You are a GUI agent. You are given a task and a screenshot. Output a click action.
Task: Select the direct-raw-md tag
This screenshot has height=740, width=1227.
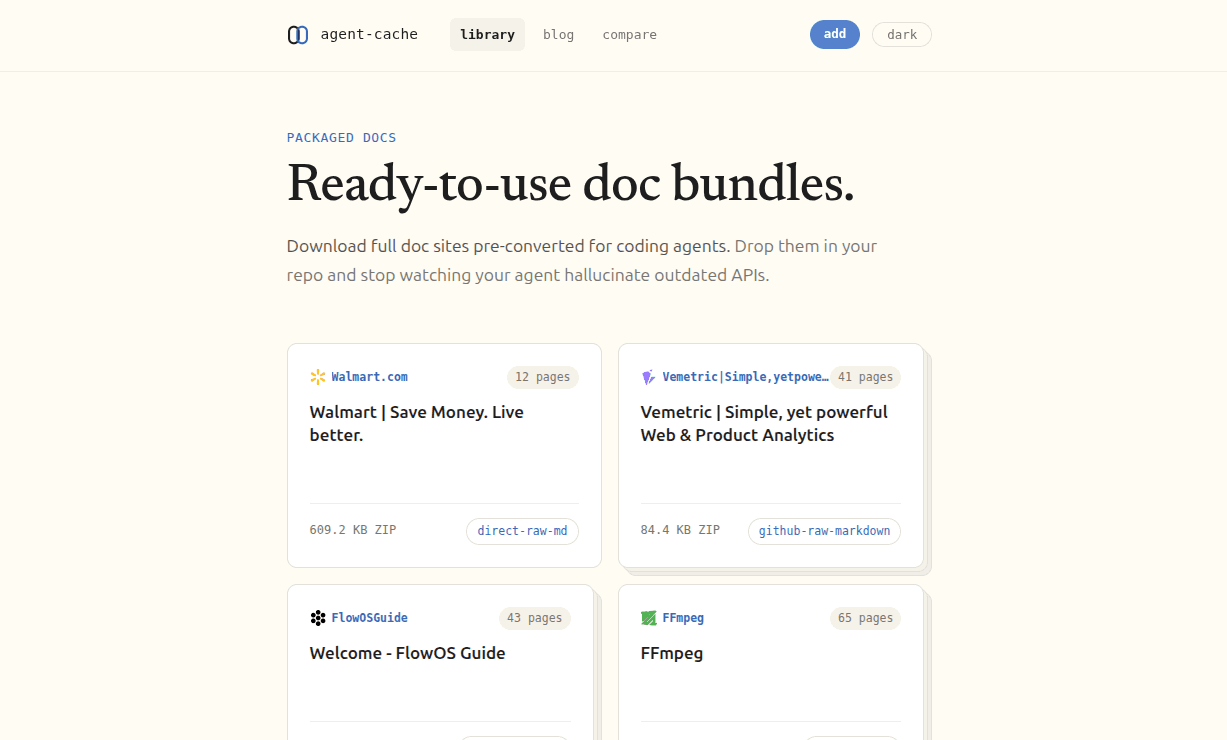522,531
